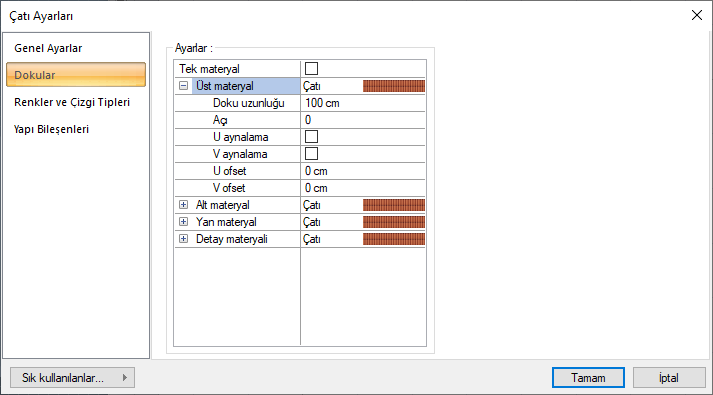Toggle the U aynalama checkbox
The image size is (713, 395).
click(x=311, y=136)
